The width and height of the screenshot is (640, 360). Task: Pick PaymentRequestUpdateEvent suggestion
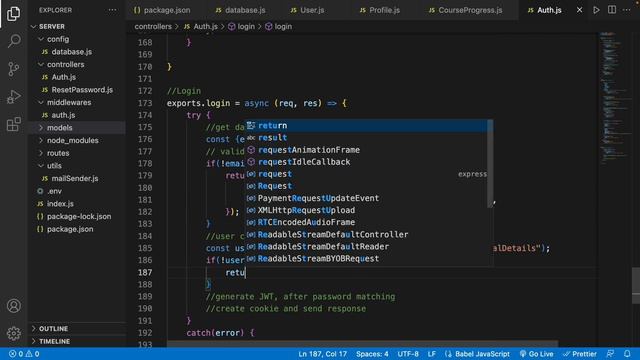tap(366, 198)
